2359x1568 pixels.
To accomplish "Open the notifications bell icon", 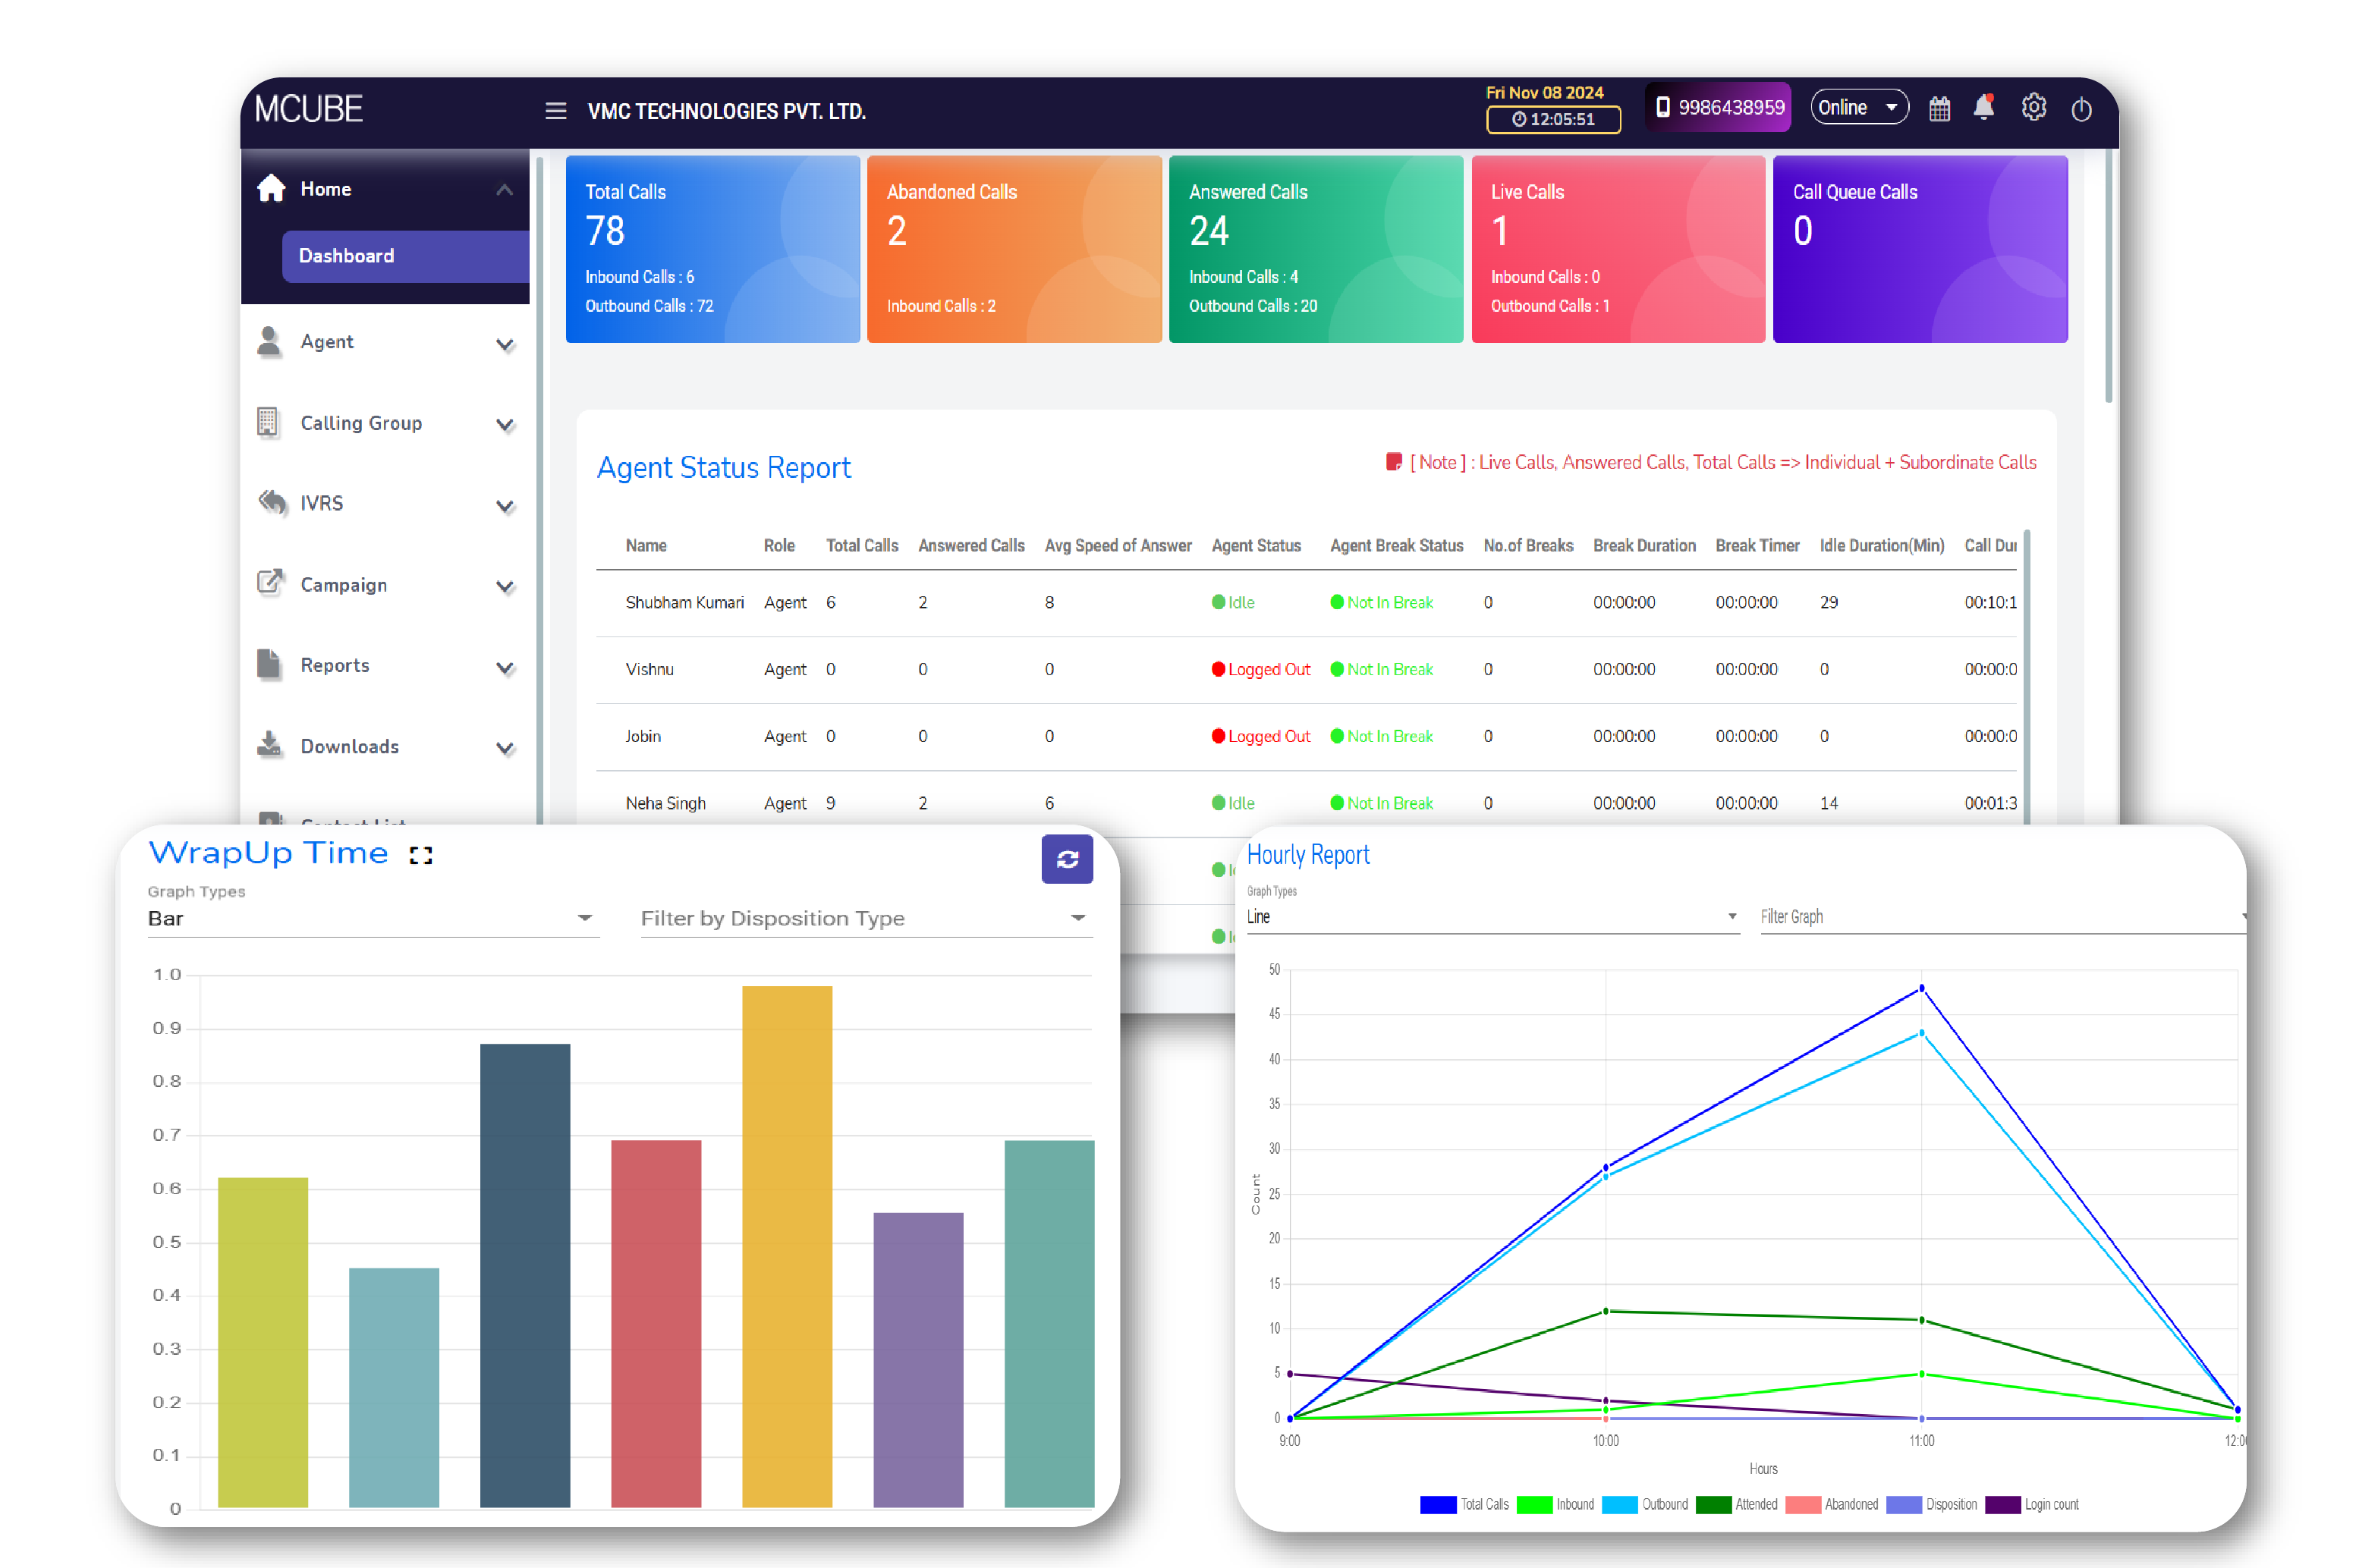I will click(x=1984, y=107).
